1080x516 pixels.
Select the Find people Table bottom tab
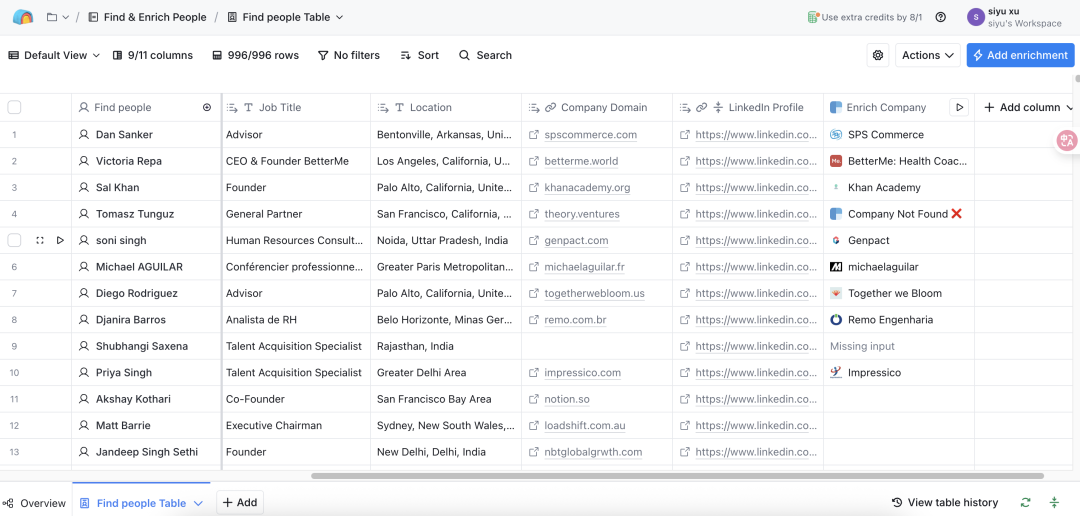coord(140,503)
